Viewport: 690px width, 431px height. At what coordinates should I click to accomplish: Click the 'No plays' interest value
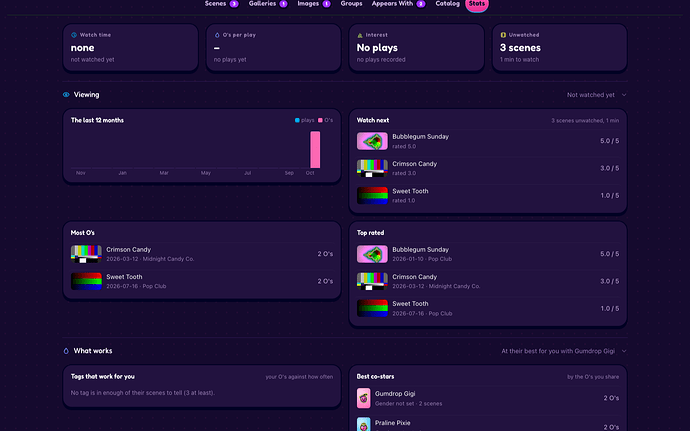click(377, 48)
